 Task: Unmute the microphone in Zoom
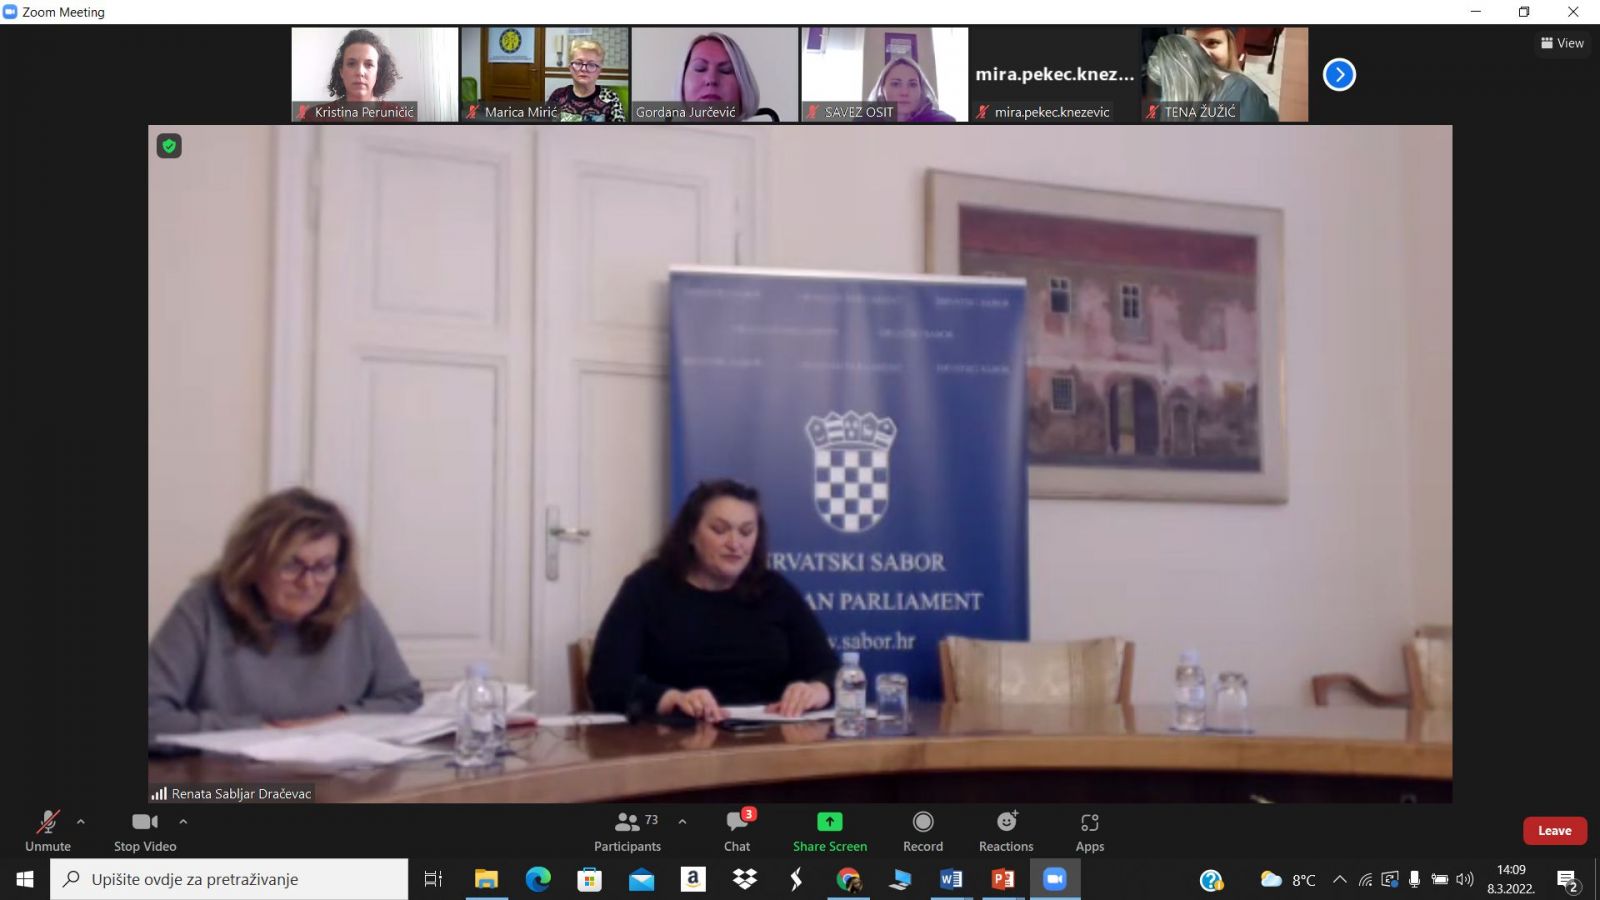[48, 831]
